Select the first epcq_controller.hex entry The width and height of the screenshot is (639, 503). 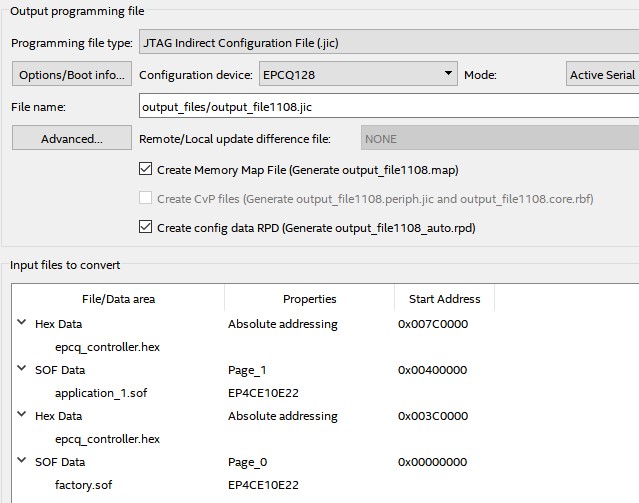pyautogui.click(x=107, y=347)
